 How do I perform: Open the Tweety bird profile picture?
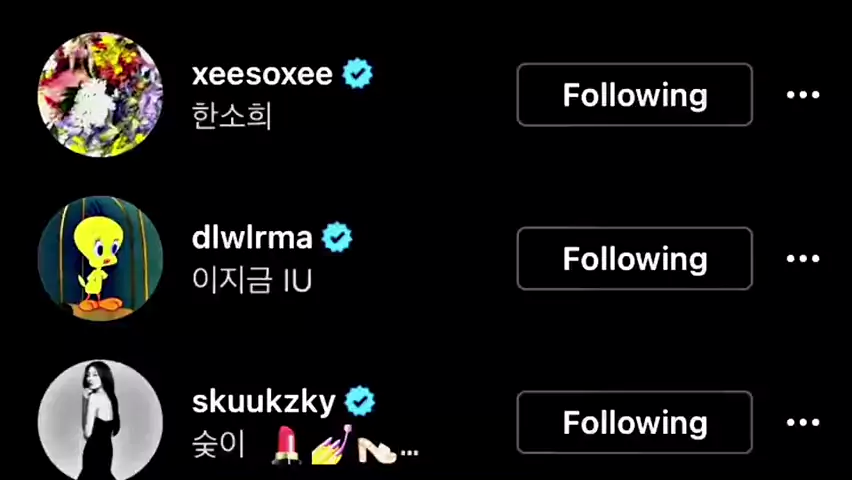tap(100, 258)
